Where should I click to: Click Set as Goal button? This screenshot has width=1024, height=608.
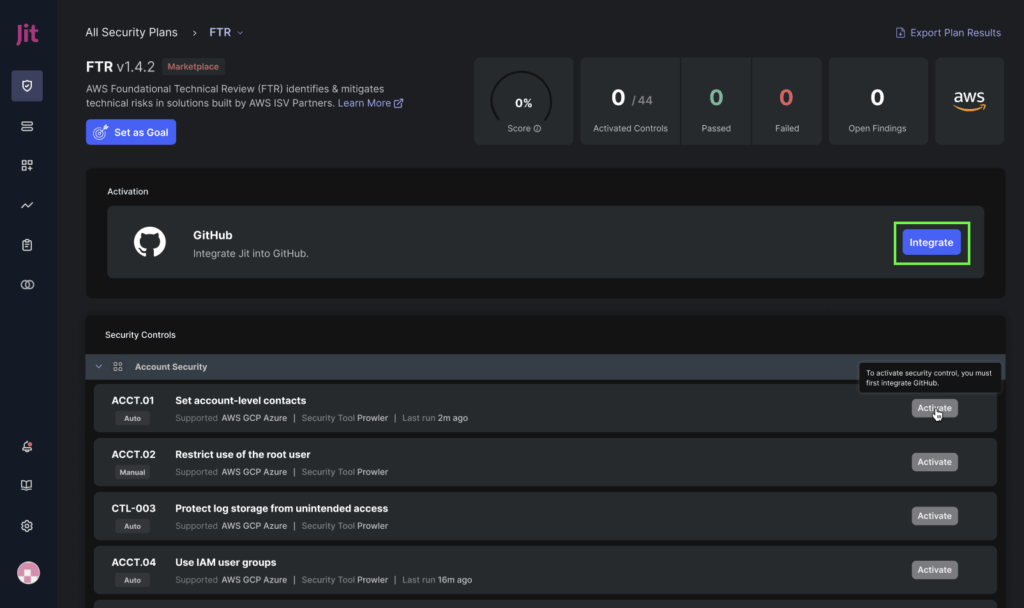pyautogui.click(x=131, y=132)
